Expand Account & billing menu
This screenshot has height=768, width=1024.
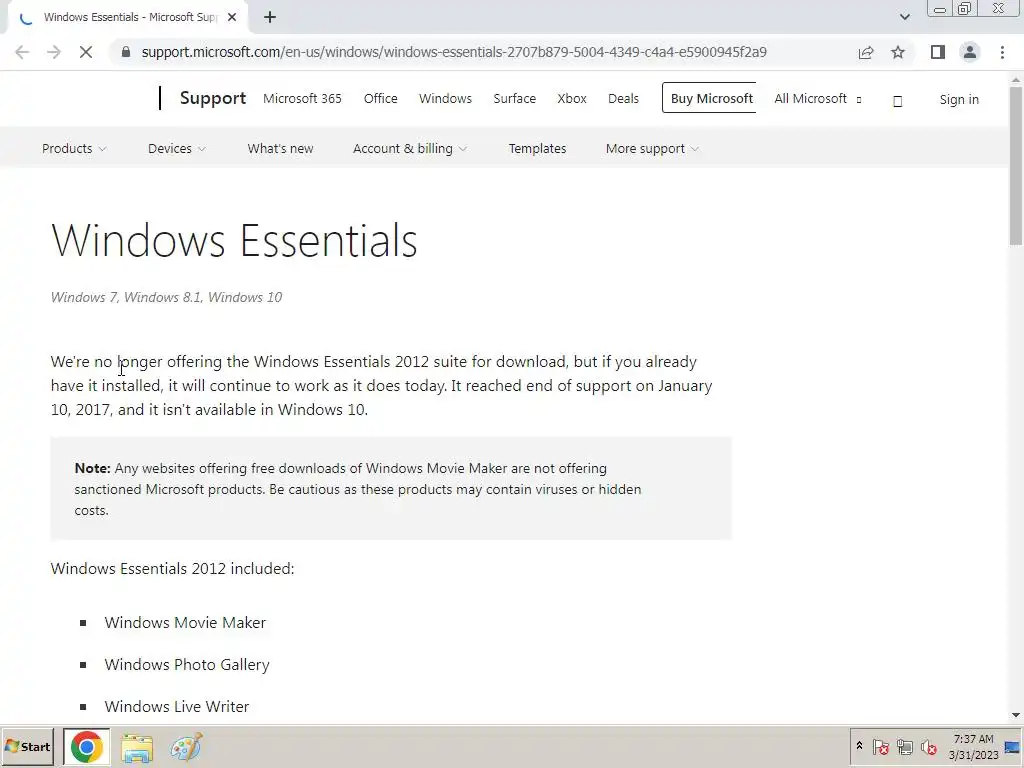tap(409, 148)
